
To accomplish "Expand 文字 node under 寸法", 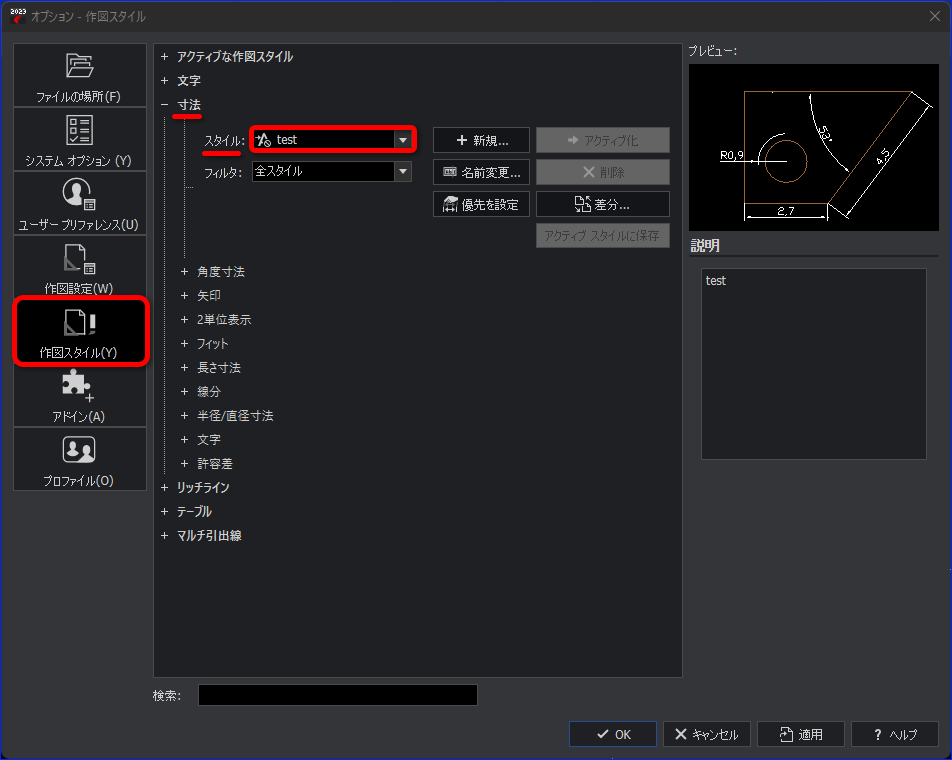I will [x=185, y=439].
